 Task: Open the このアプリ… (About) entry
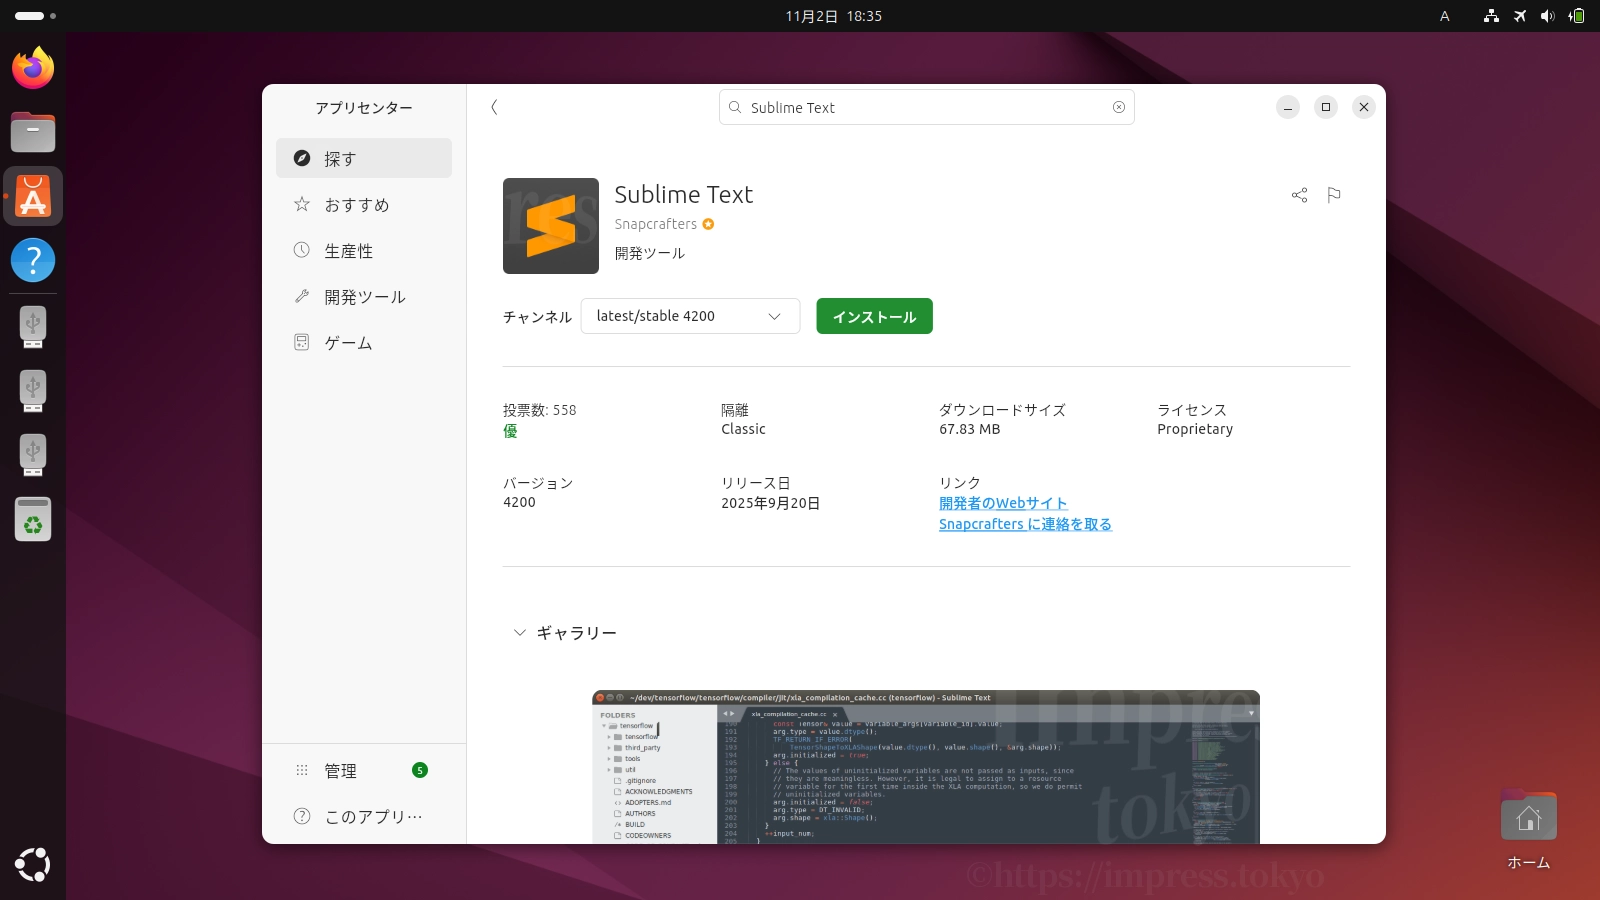click(364, 816)
